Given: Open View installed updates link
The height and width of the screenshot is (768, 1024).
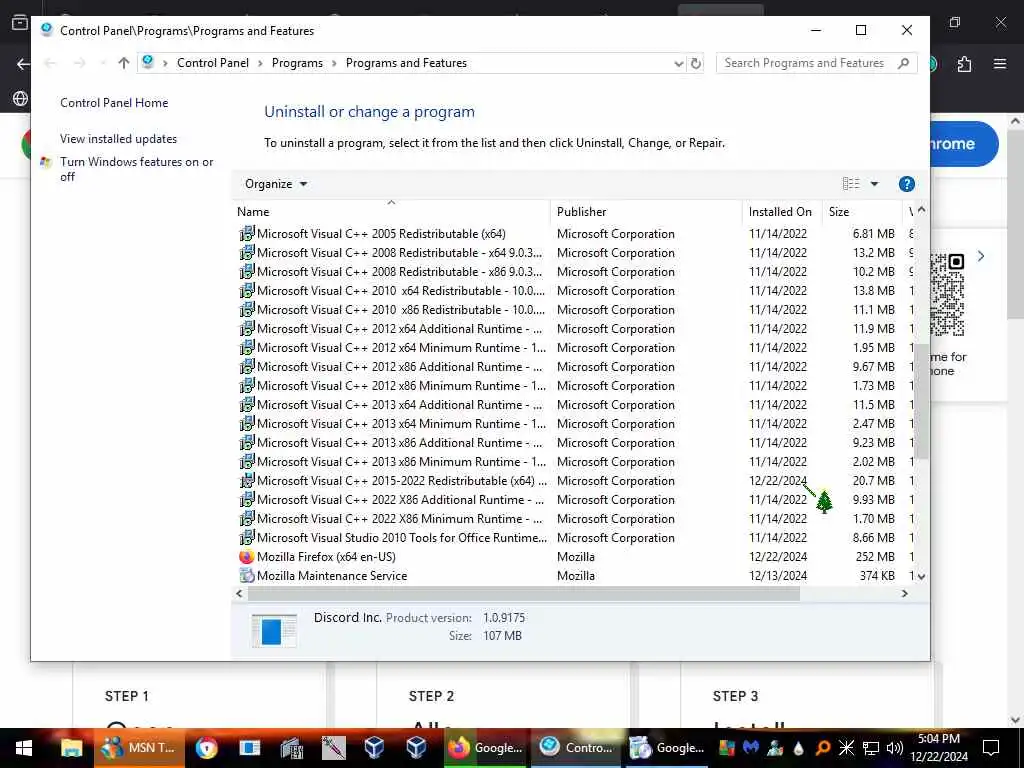Looking at the screenshot, I should tap(118, 138).
